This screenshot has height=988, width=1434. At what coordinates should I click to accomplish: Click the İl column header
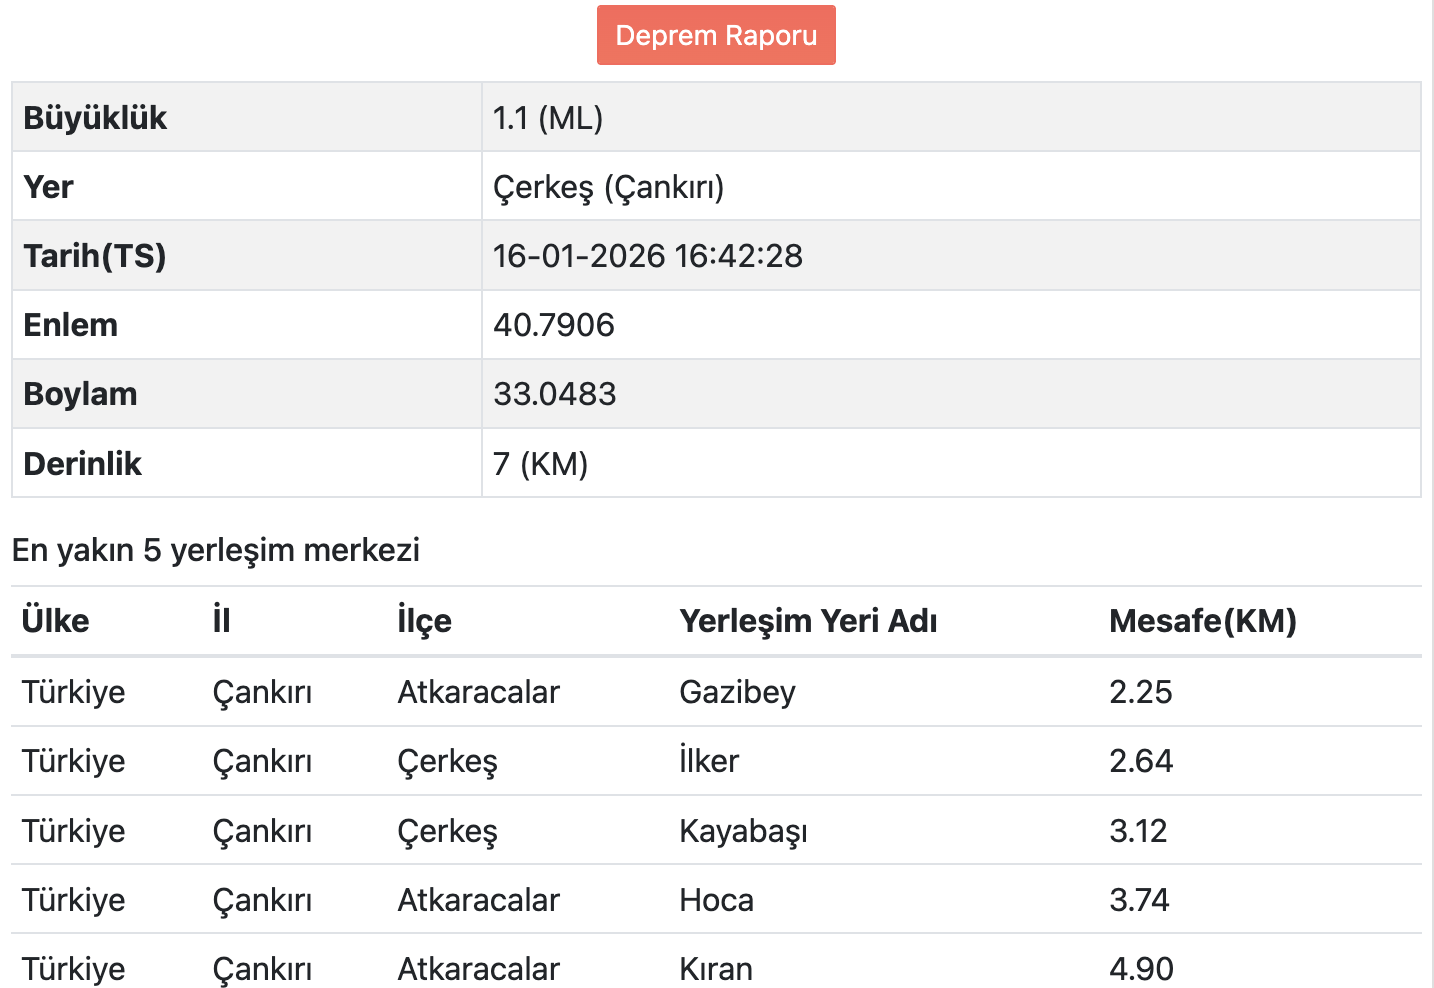click(222, 621)
